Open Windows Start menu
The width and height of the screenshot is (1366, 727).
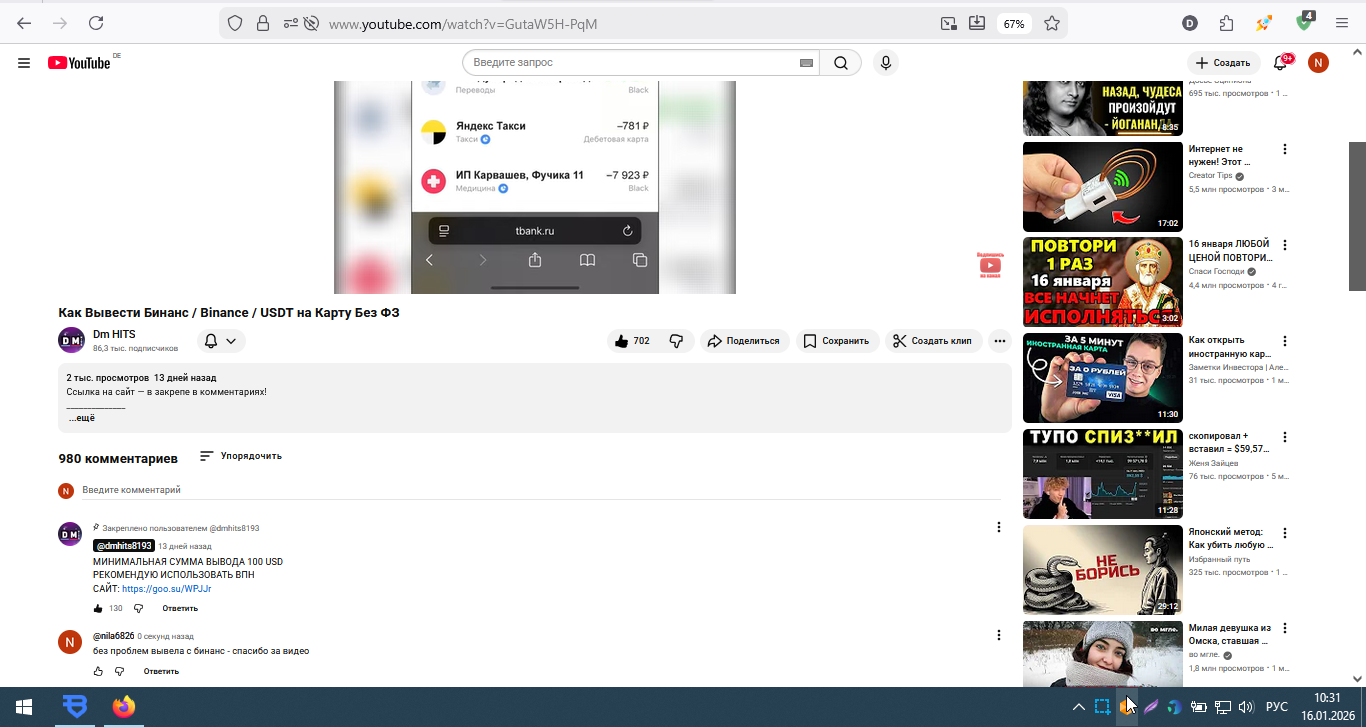point(24,707)
